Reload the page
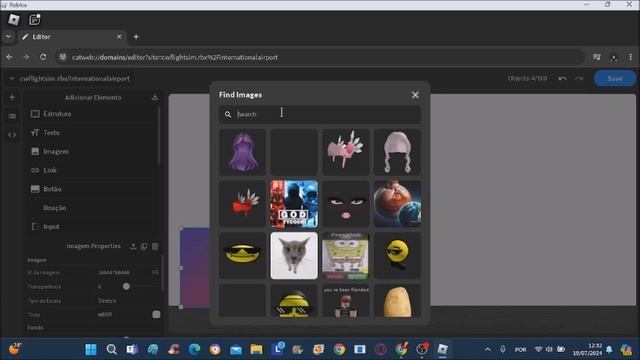The height and width of the screenshot is (360, 640). 43,57
